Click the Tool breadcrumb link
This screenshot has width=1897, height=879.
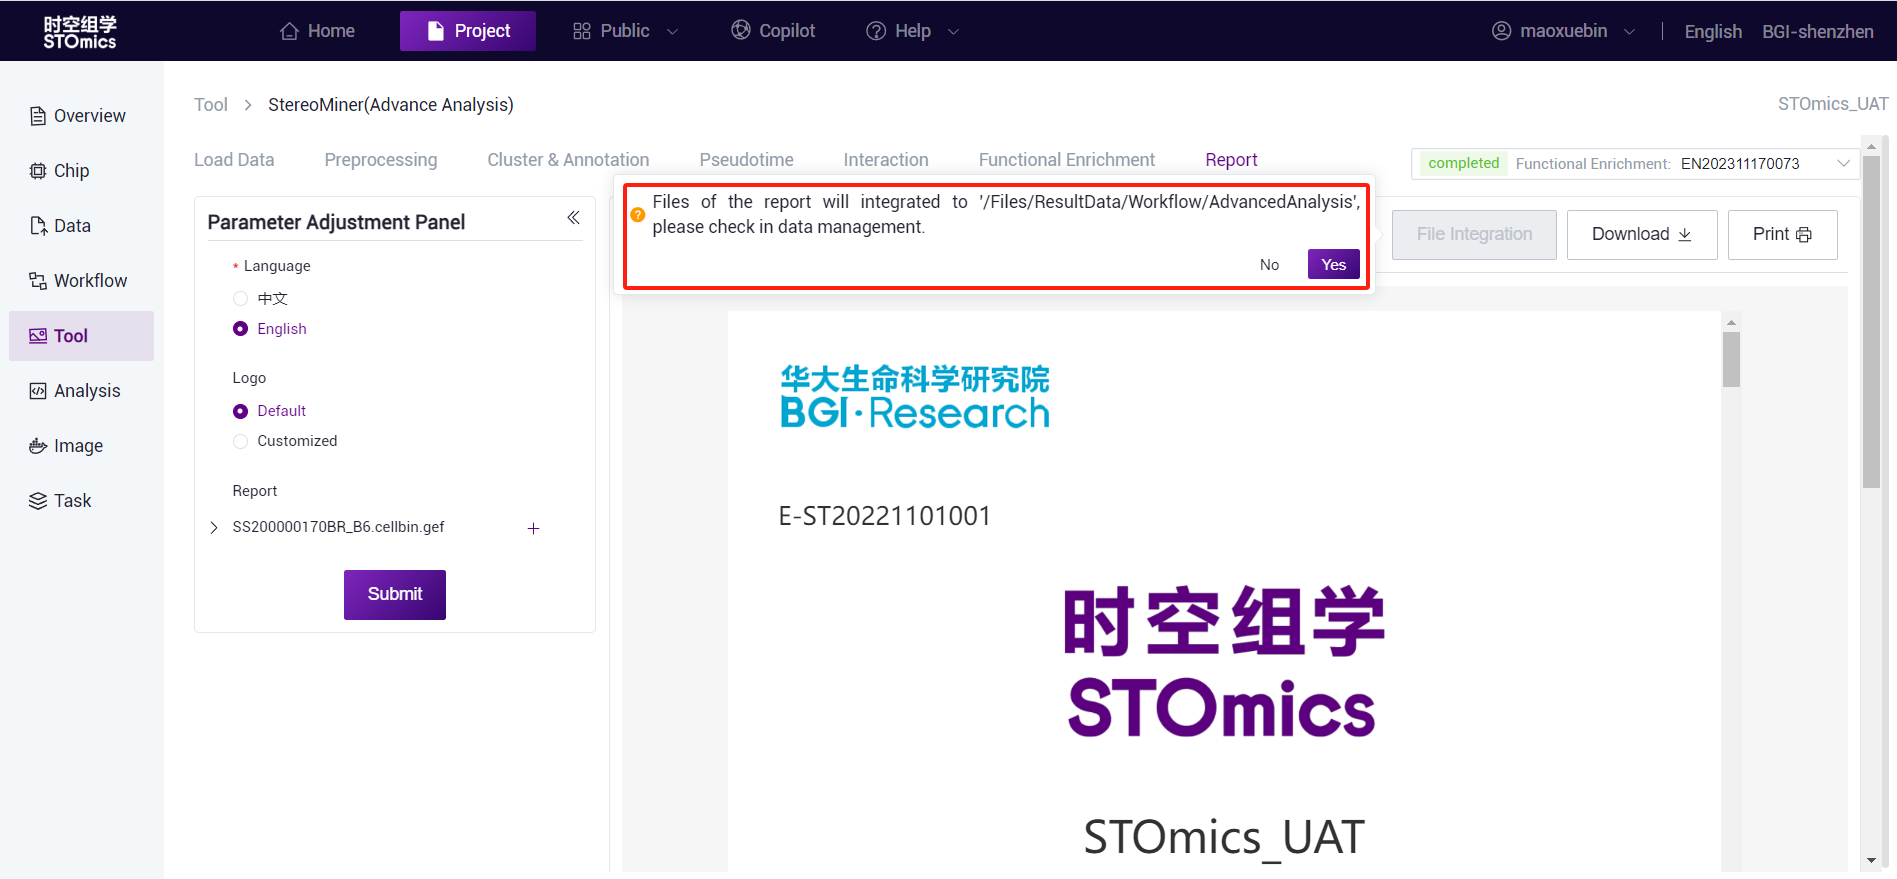coord(211,105)
